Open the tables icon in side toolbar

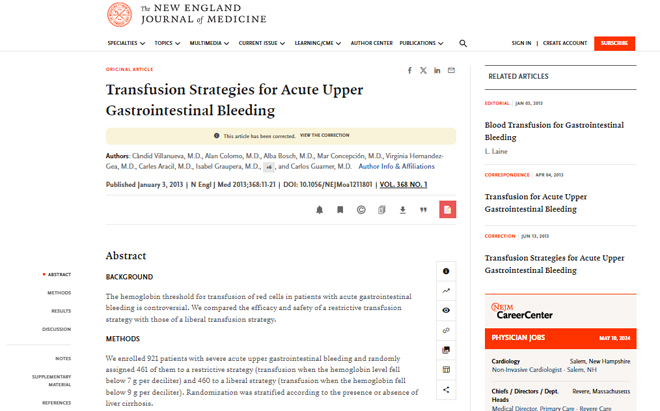pyautogui.click(x=446, y=370)
